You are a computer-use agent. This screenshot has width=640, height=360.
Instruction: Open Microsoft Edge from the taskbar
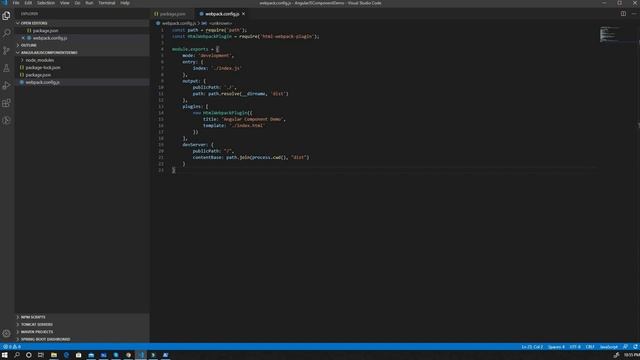click(66, 355)
